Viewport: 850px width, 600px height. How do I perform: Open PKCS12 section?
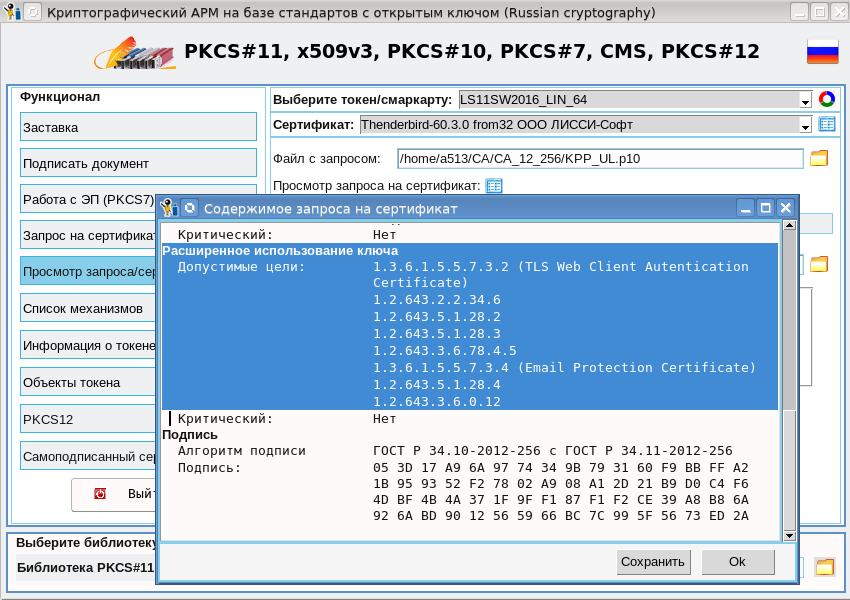pos(88,419)
